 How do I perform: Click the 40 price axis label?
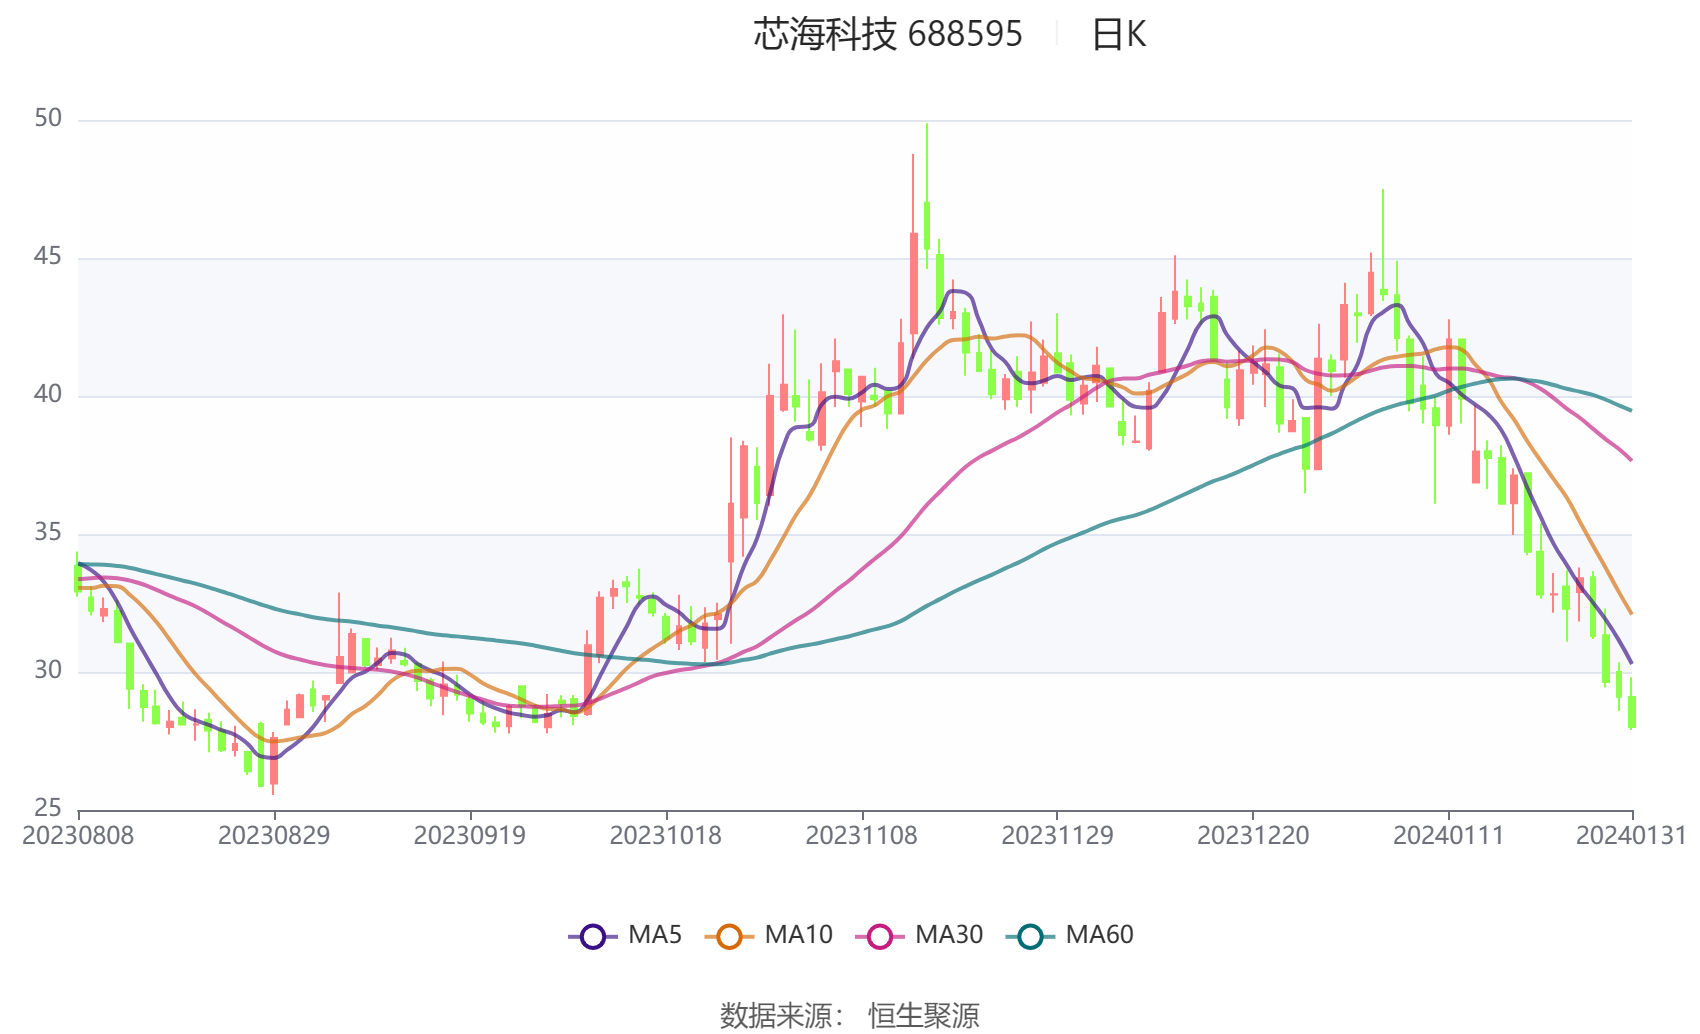(48, 395)
